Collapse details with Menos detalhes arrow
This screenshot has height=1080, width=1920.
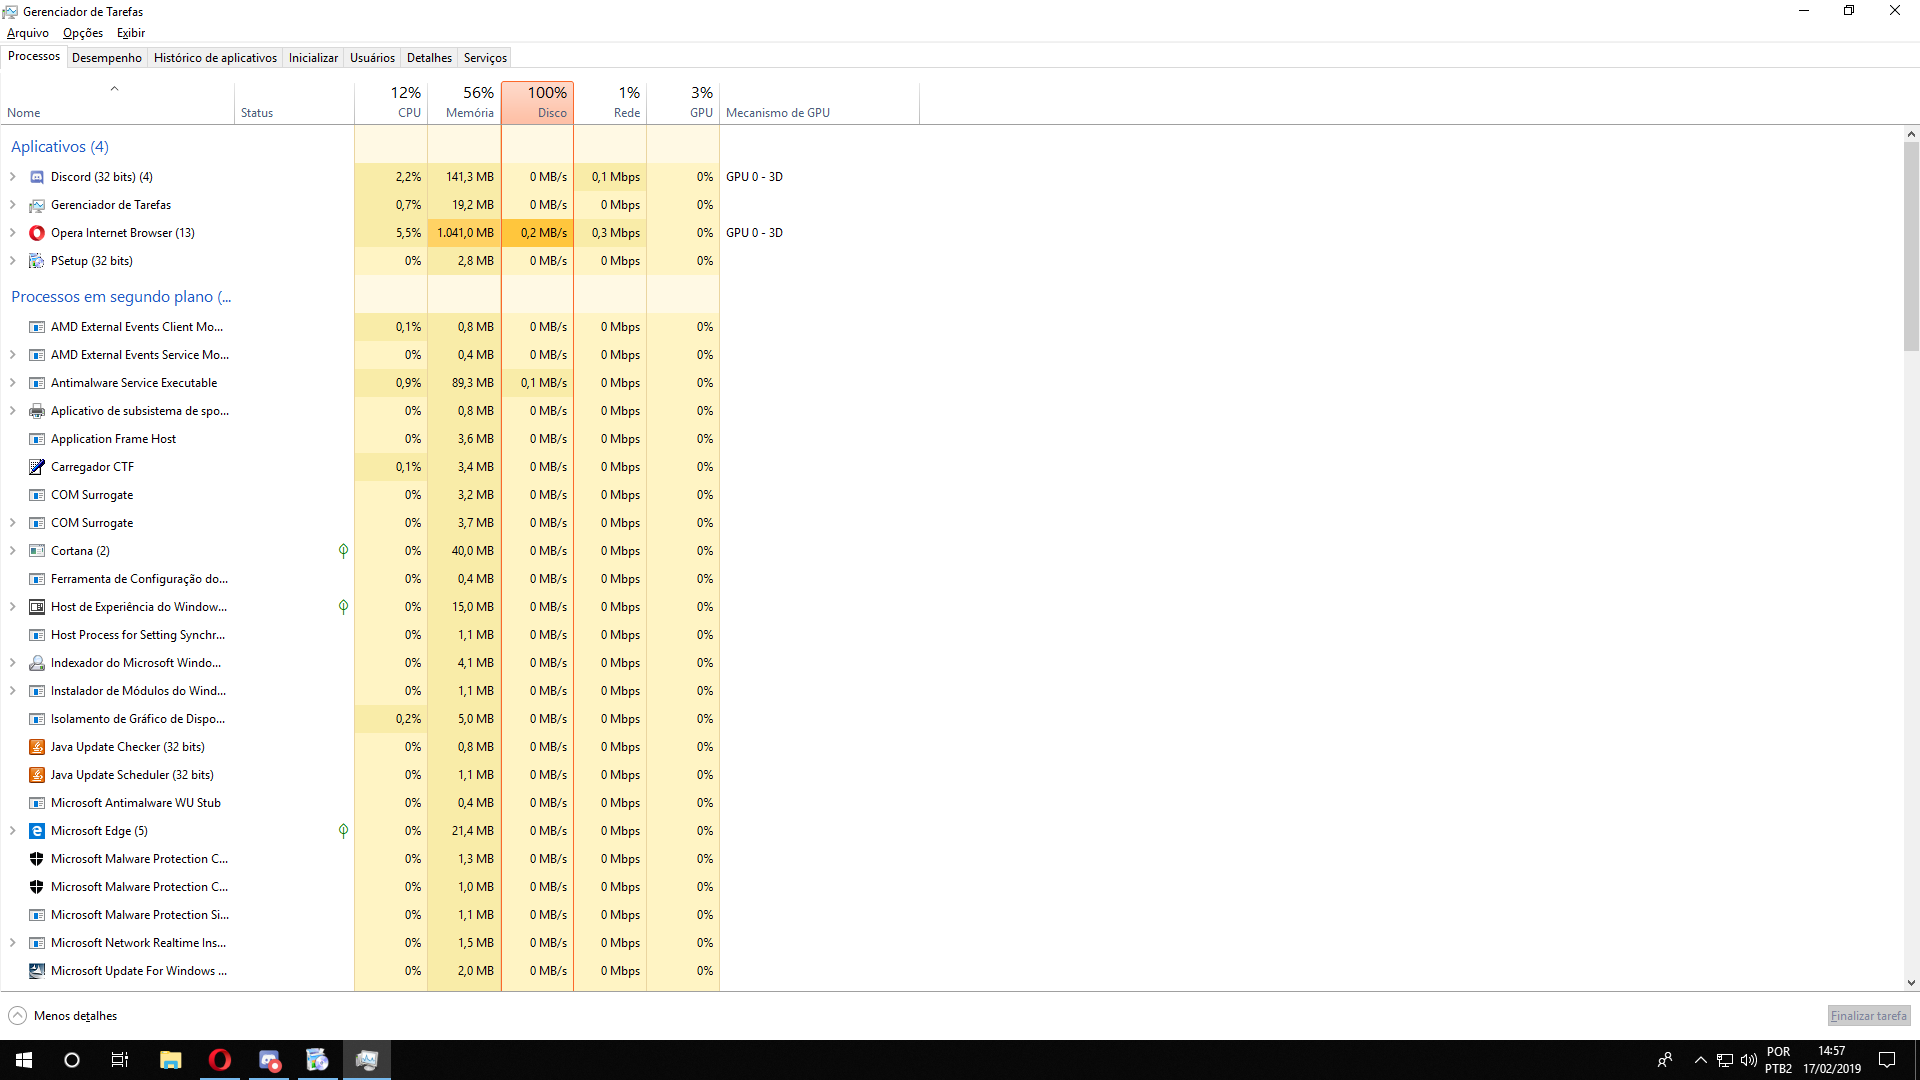tap(17, 1016)
